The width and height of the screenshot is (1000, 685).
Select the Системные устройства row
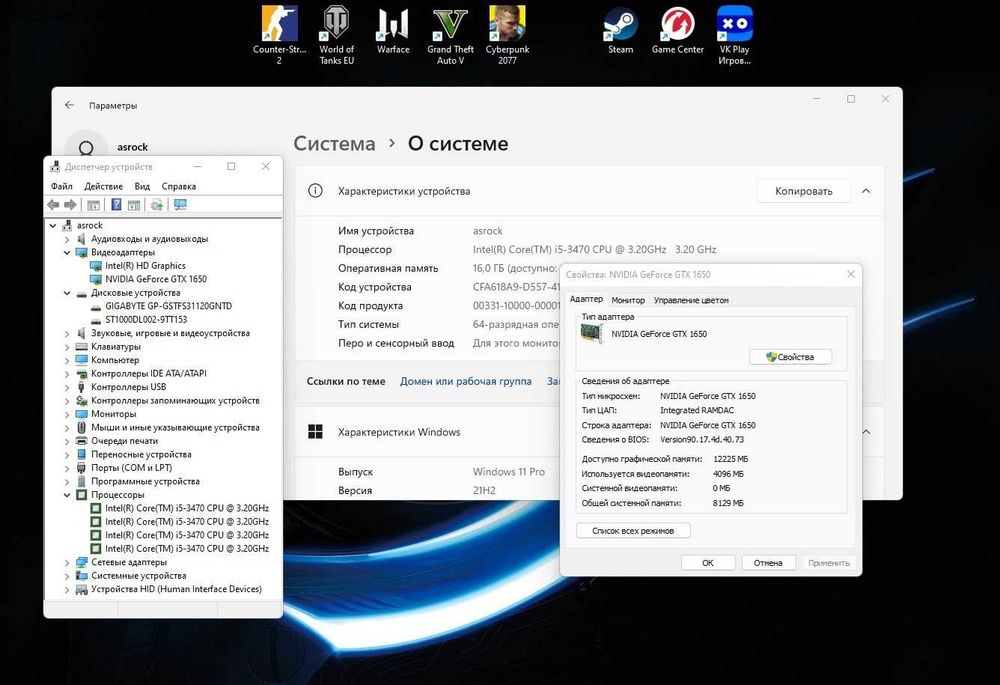point(138,576)
